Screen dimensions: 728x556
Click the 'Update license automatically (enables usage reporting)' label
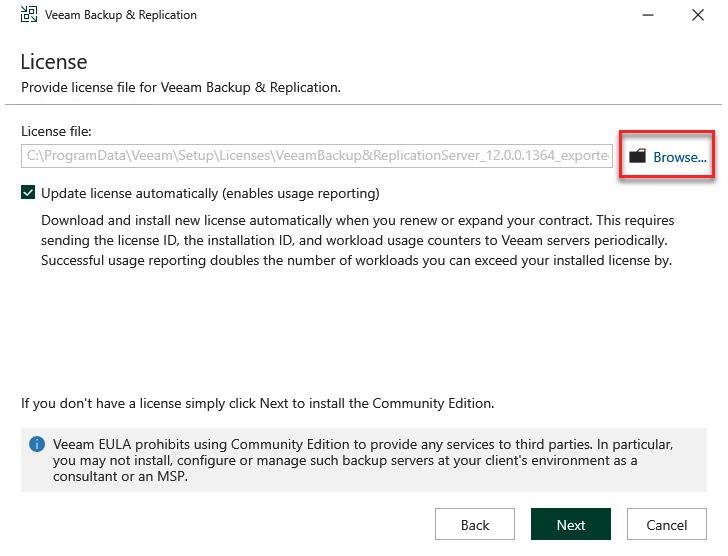coord(210,193)
